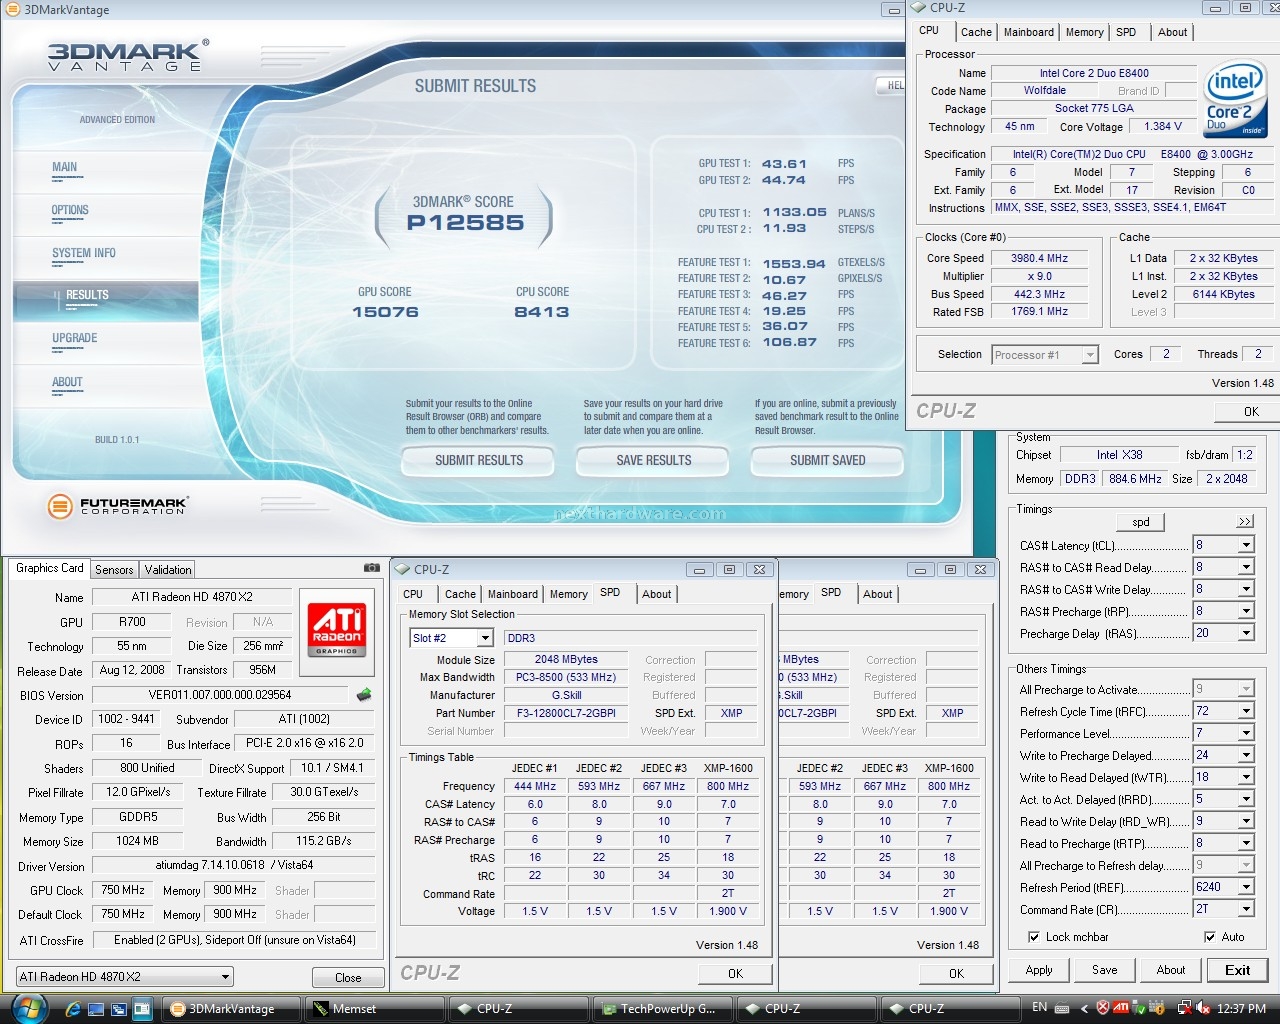Open the Mainboard tab in top CPU-Z window
The image size is (1280, 1024).
tap(1029, 32)
